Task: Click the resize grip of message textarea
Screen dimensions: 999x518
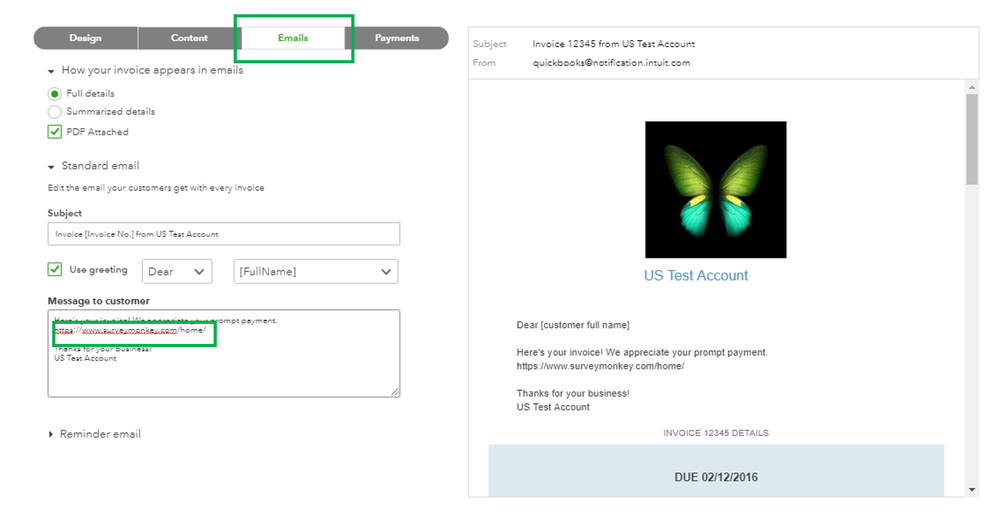Action: point(395,392)
